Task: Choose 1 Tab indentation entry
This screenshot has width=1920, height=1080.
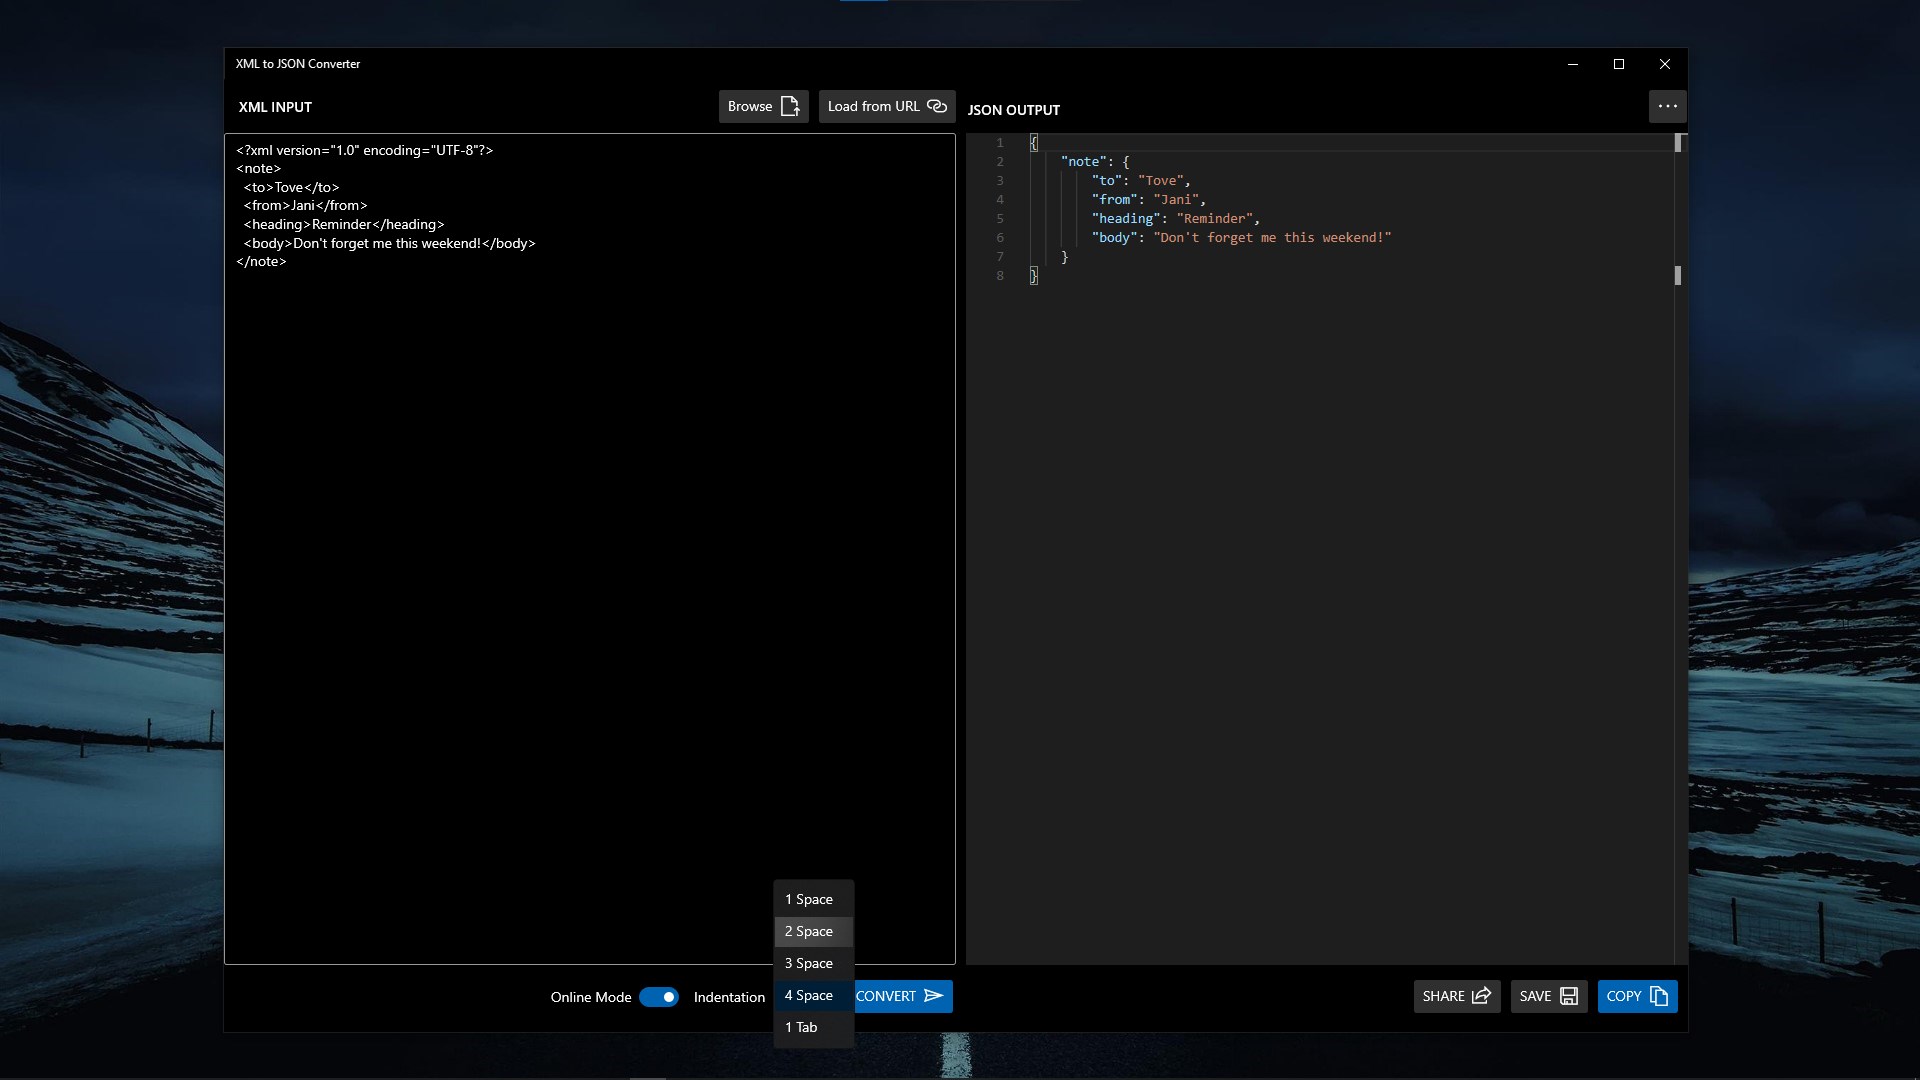Action: pyautogui.click(x=801, y=1027)
